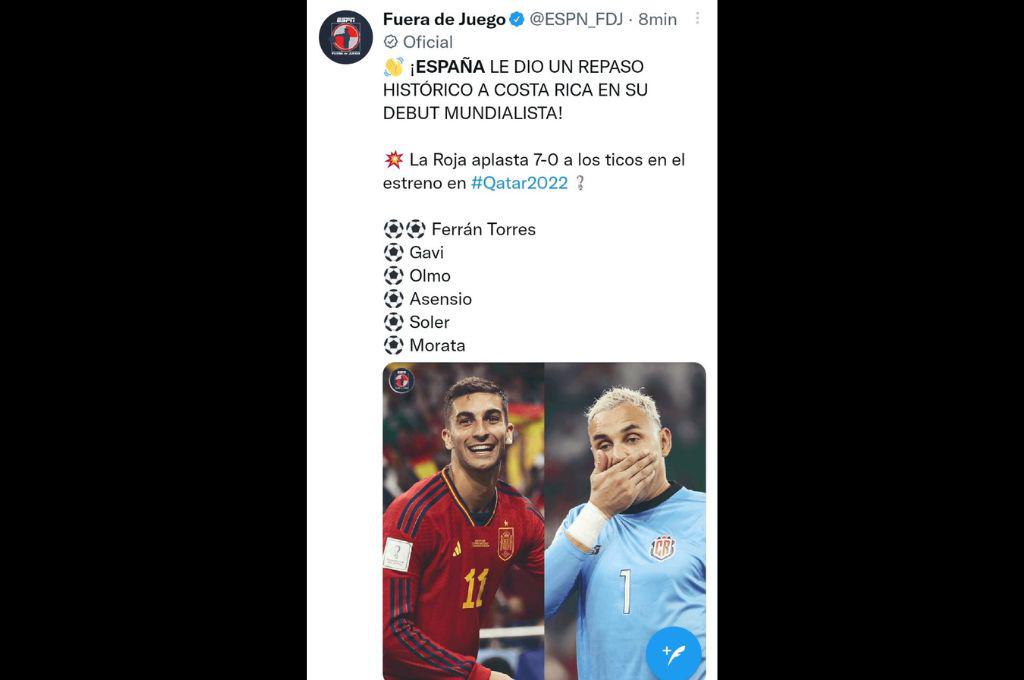
Task: Open the goalkeeper photo on the right
Action: [x=625, y=521]
